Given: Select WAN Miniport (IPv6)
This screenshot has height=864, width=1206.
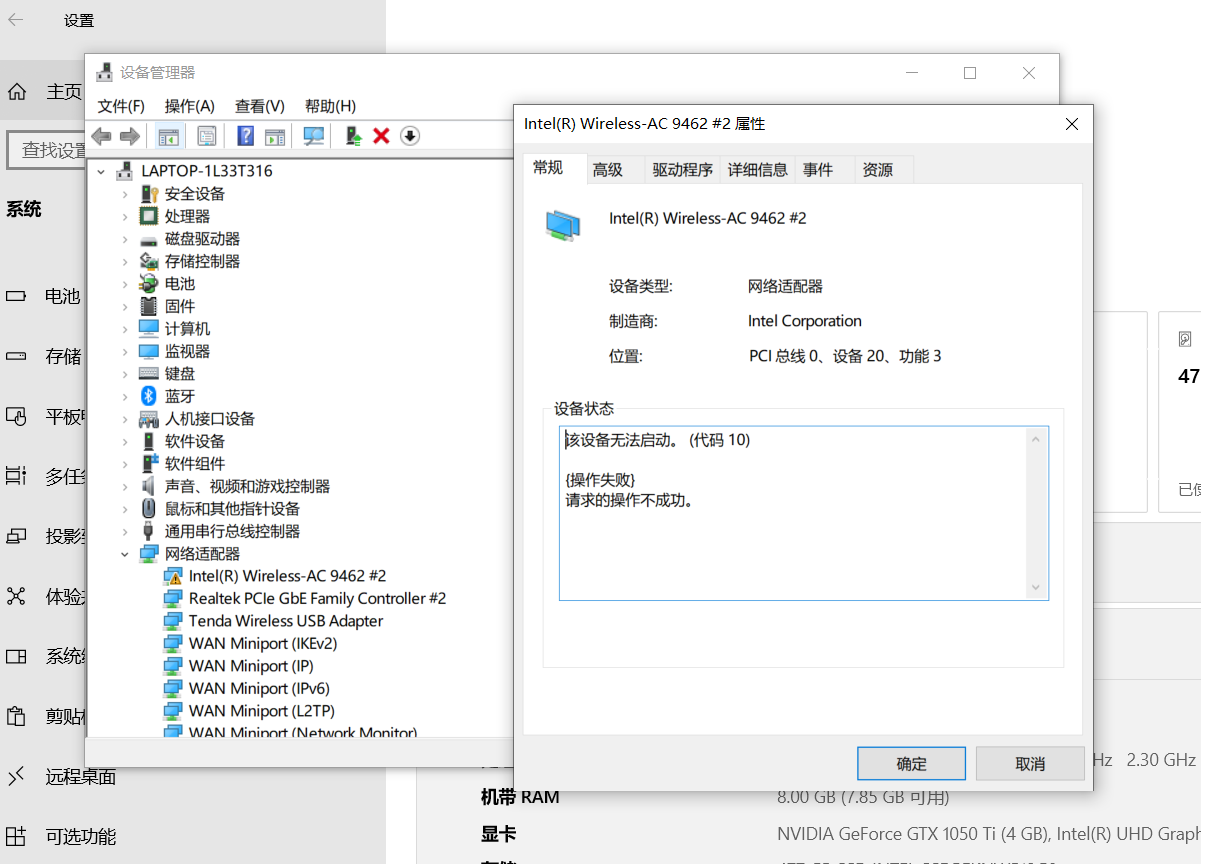Looking at the screenshot, I should [259, 688].
